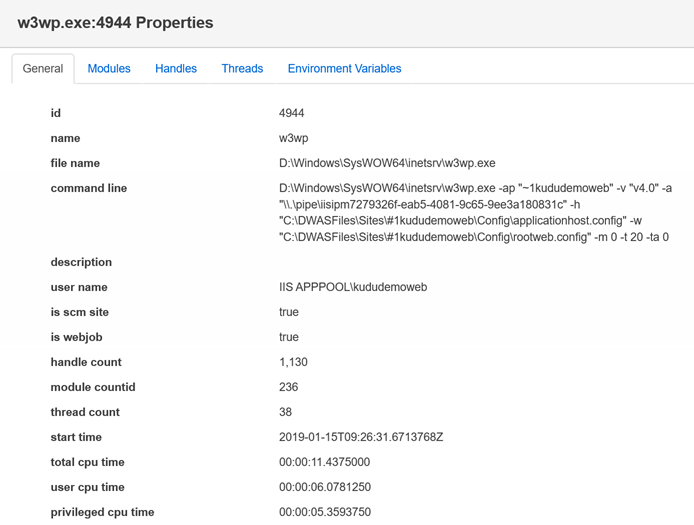Click the 'is scm site' field label
694x525 pixels.
point(80,312)
